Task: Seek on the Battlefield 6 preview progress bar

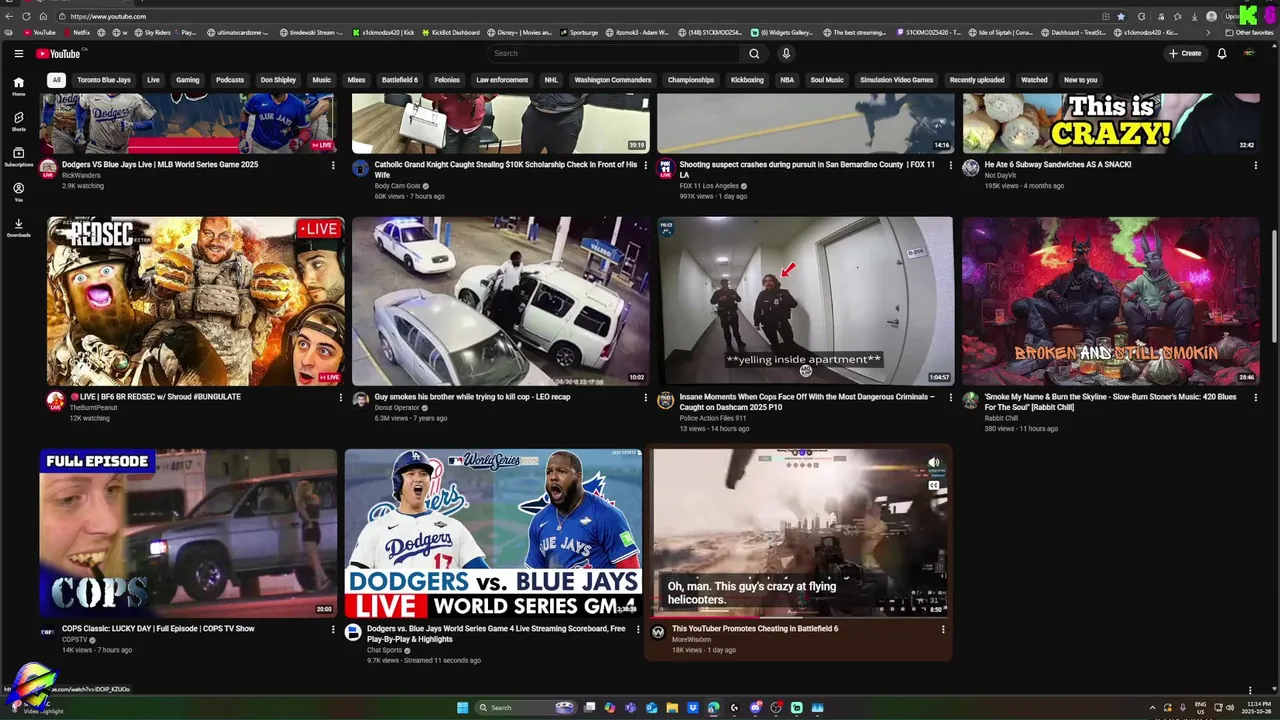Action: click(800, 616)
